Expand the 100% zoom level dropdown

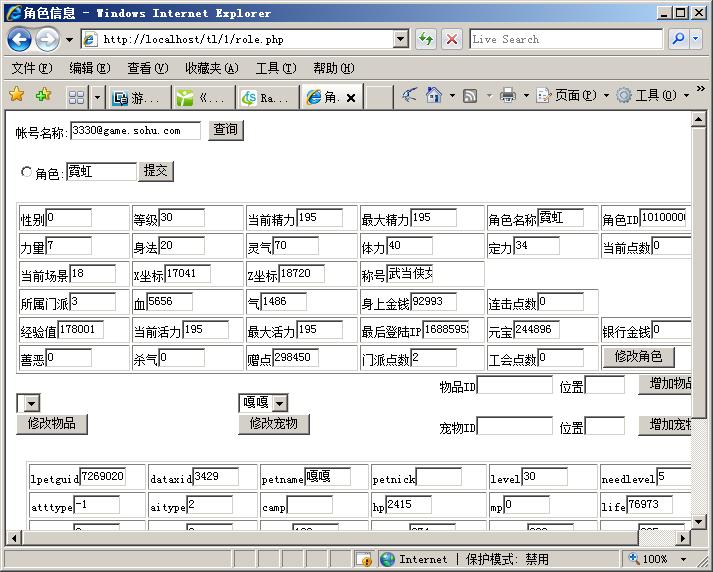[684, 559]
